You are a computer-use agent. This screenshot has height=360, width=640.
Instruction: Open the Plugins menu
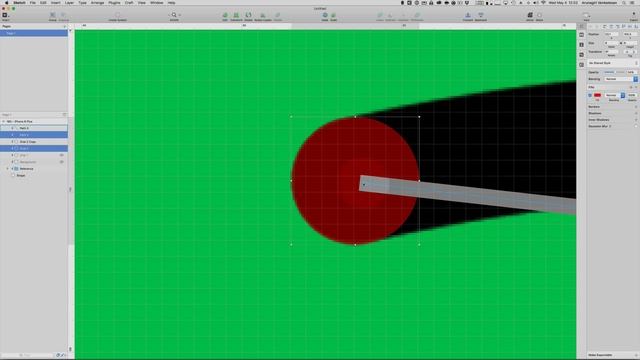pyautogui.click(x=114, y=2)
